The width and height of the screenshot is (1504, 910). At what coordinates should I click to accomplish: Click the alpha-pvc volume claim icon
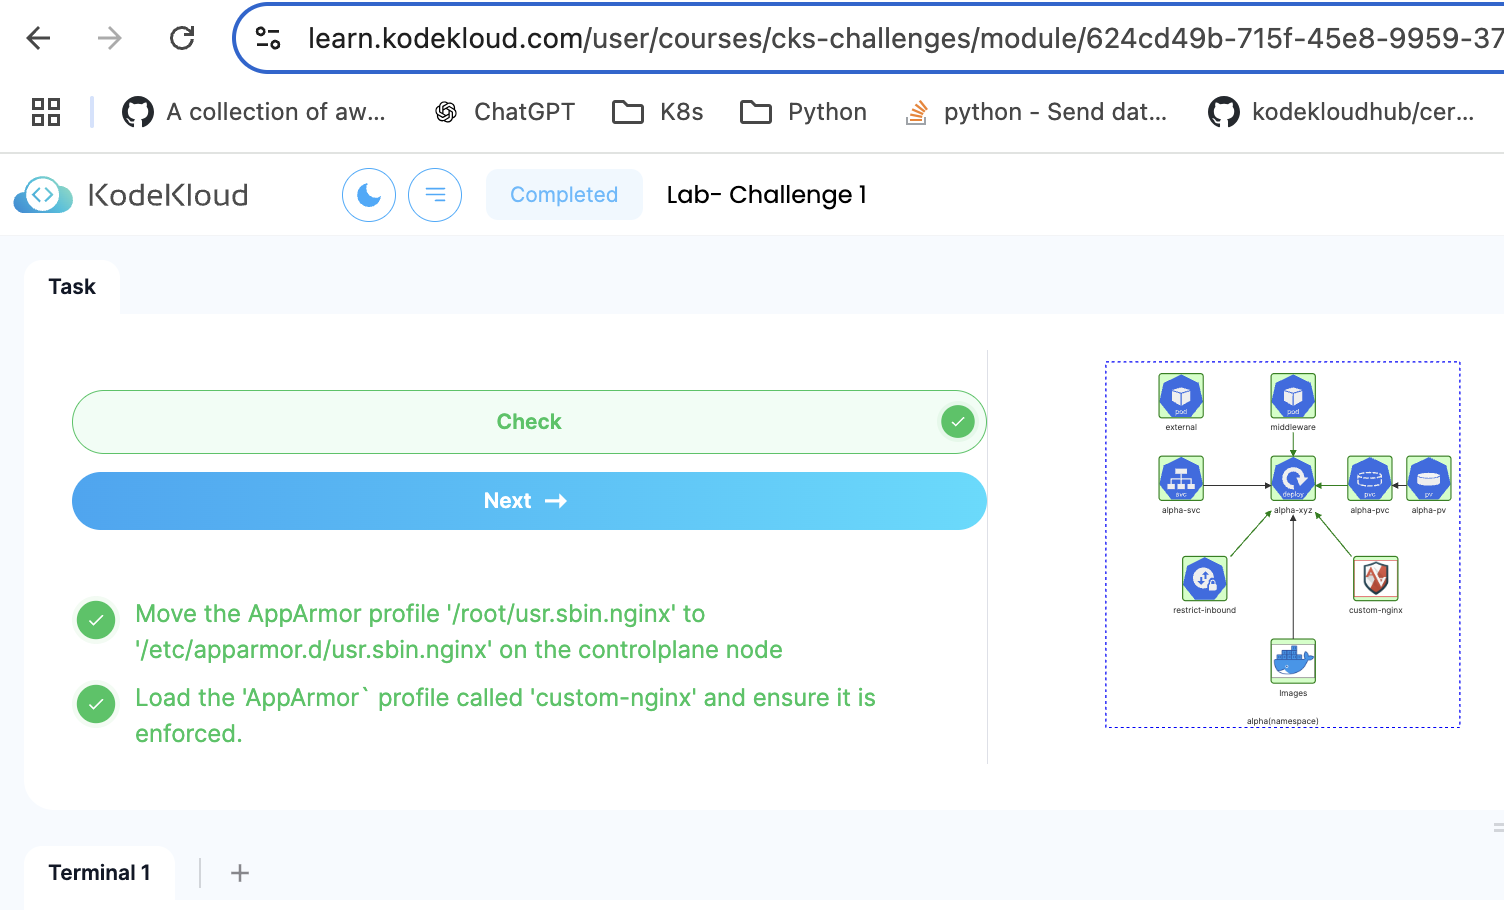coord(1369,479)
